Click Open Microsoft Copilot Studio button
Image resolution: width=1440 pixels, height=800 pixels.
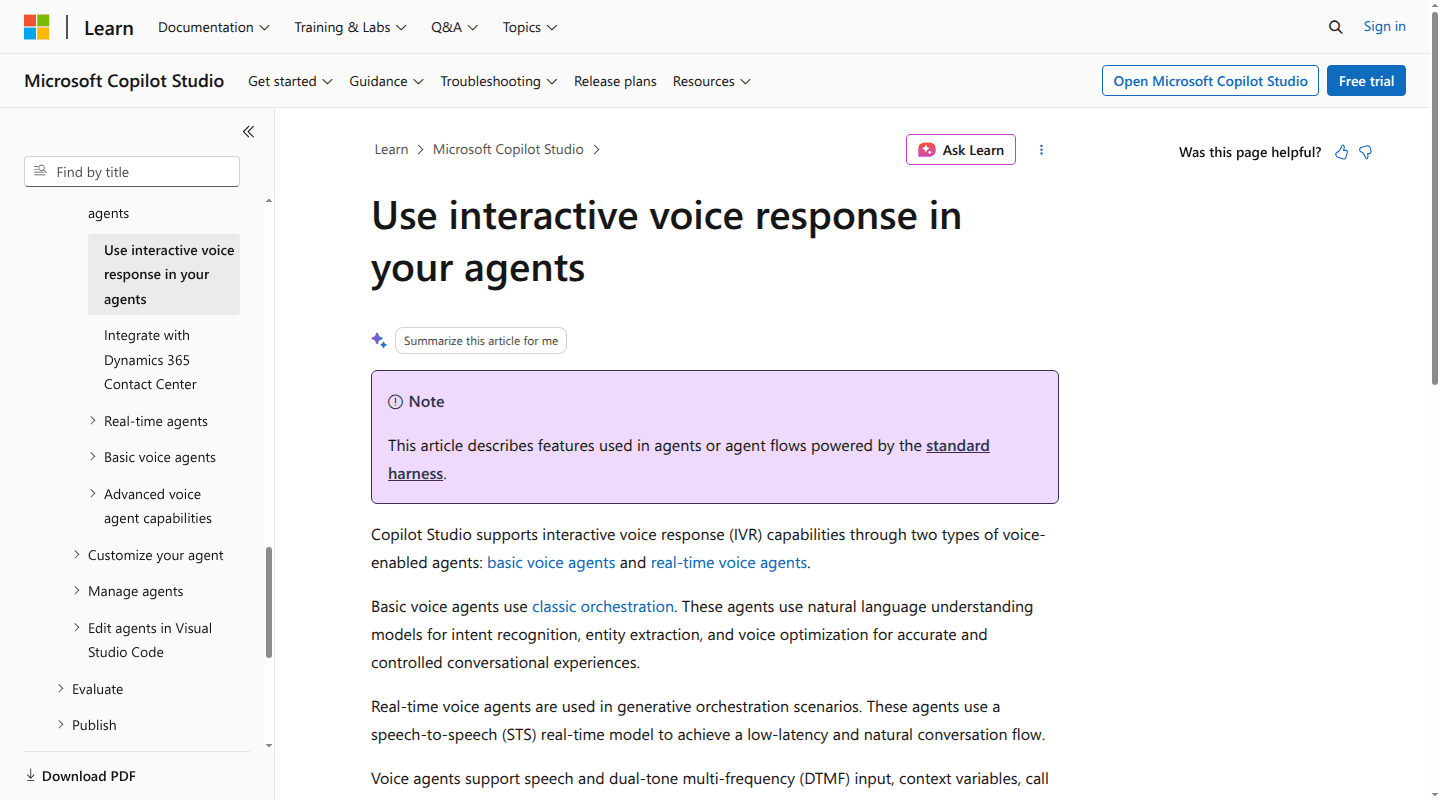(1210, 81)
